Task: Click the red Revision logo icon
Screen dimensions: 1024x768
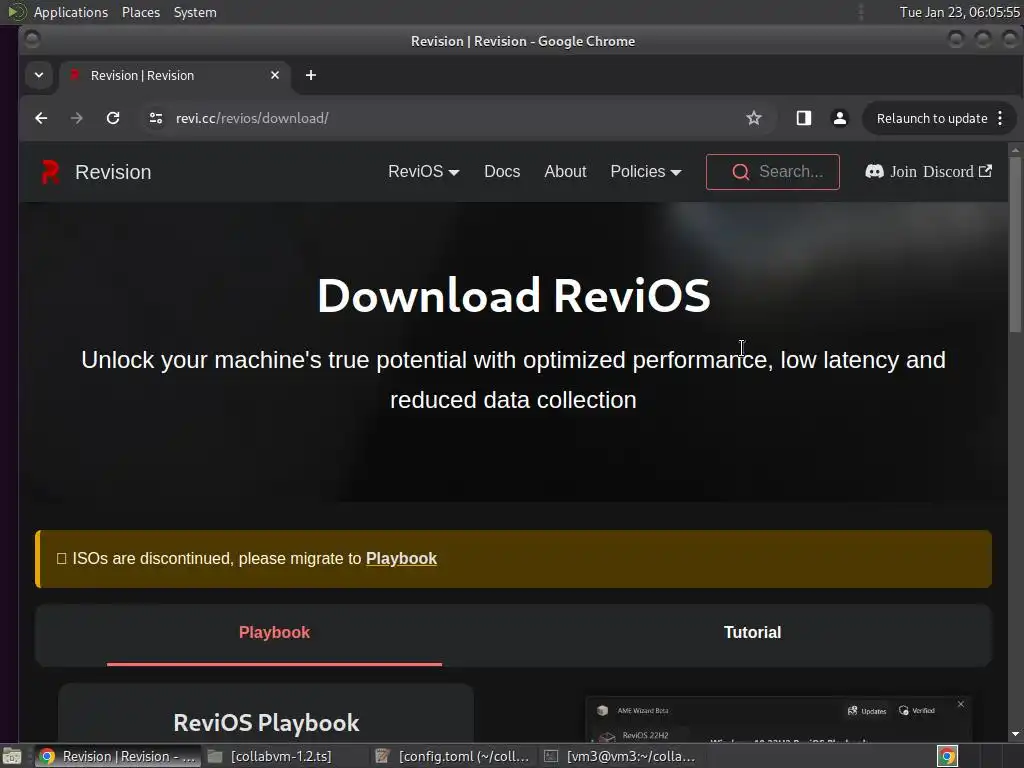Action: 50,172
